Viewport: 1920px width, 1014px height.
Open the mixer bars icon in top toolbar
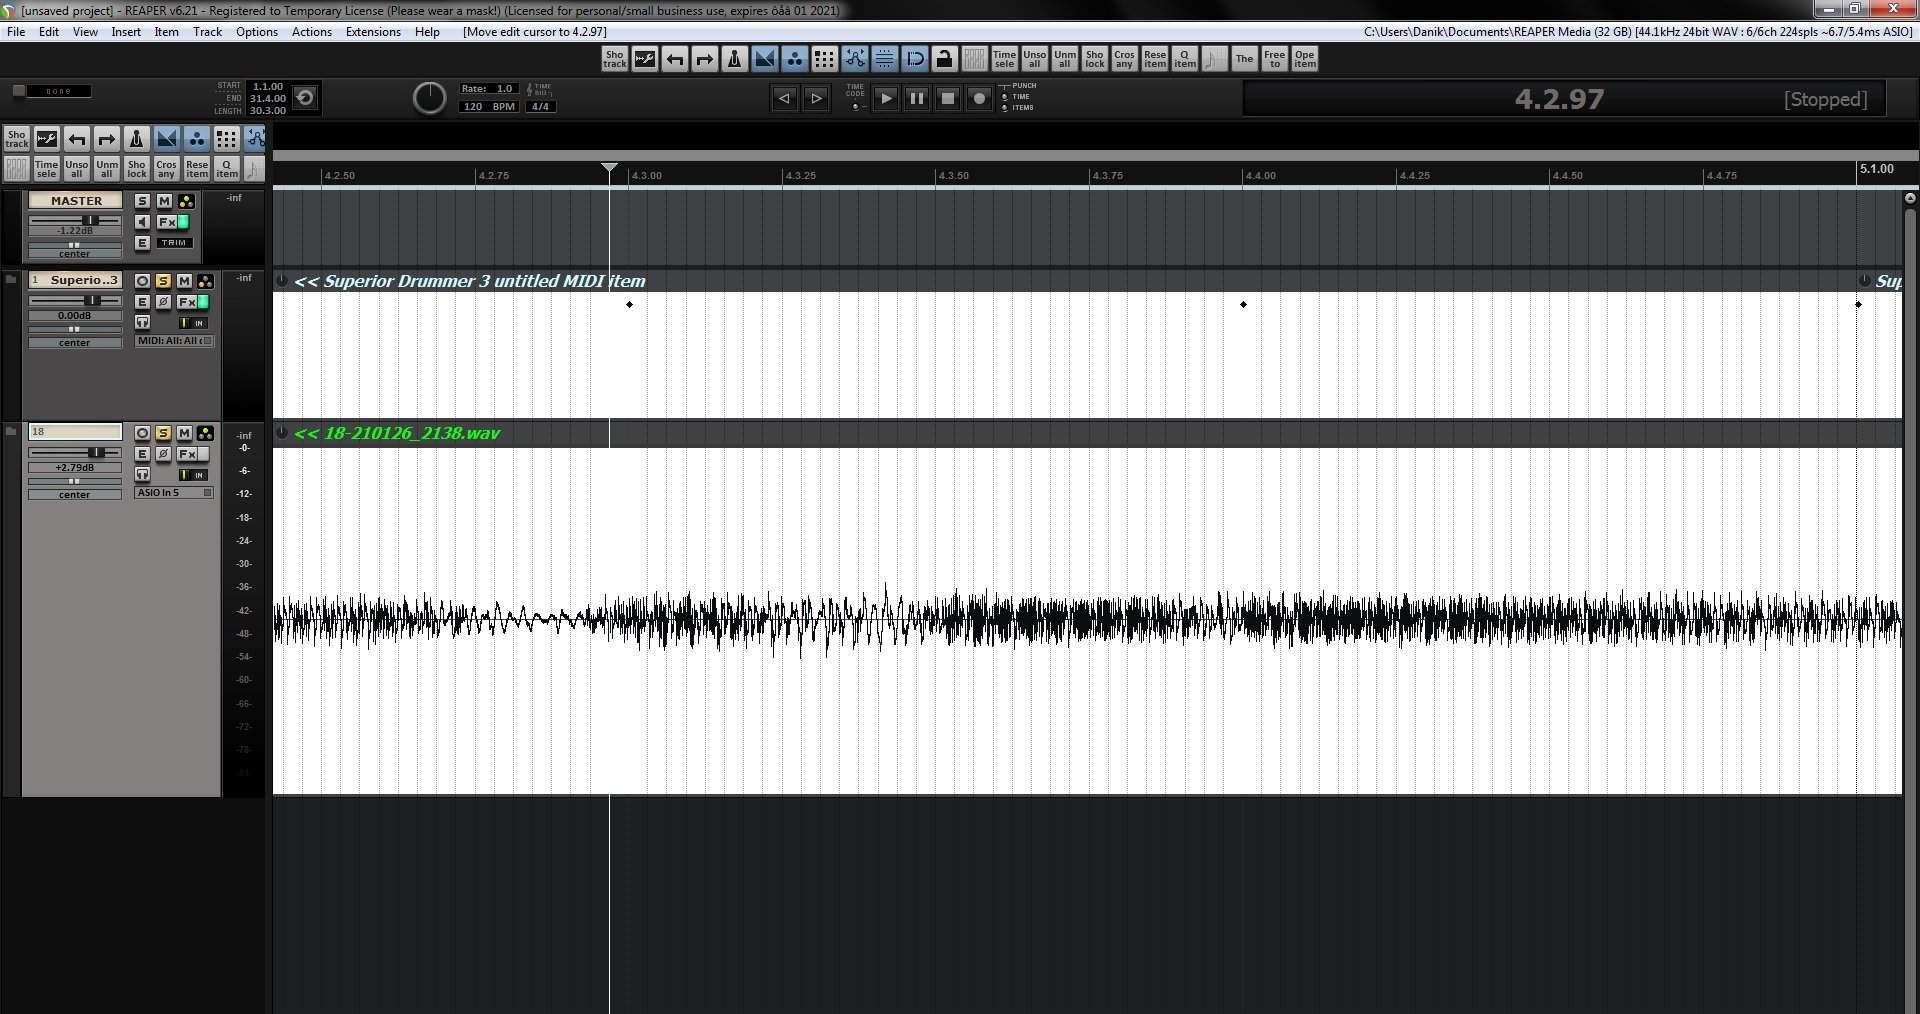(975, 59)
